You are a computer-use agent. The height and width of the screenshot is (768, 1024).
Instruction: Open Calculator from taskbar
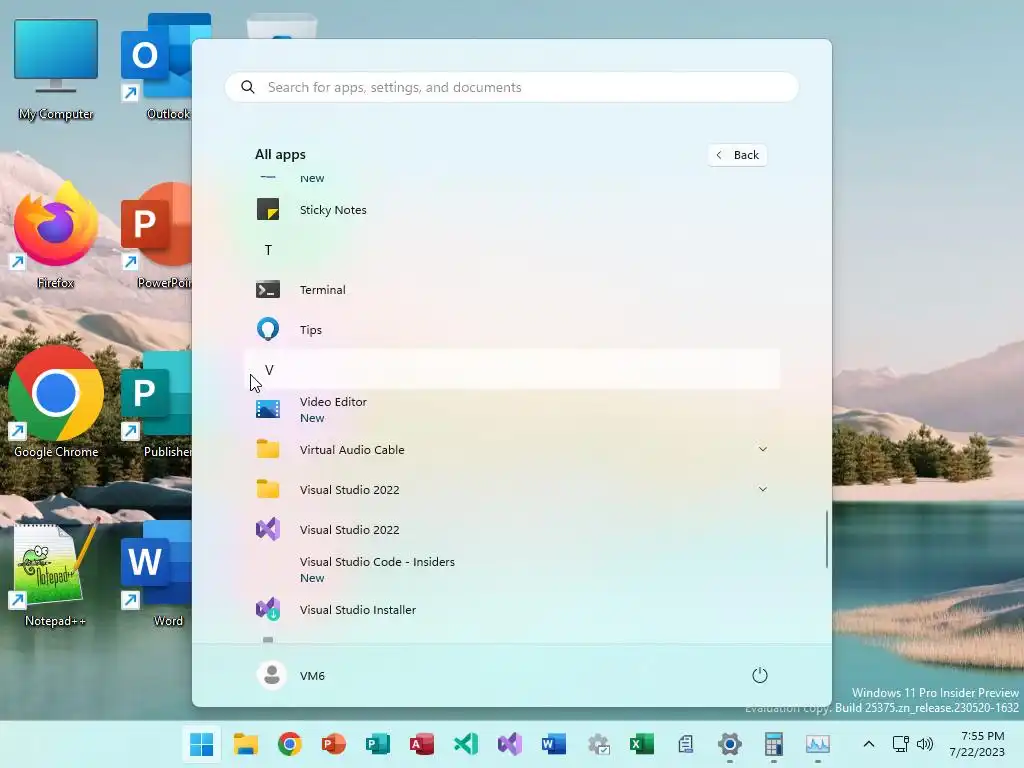pos(774,744)
